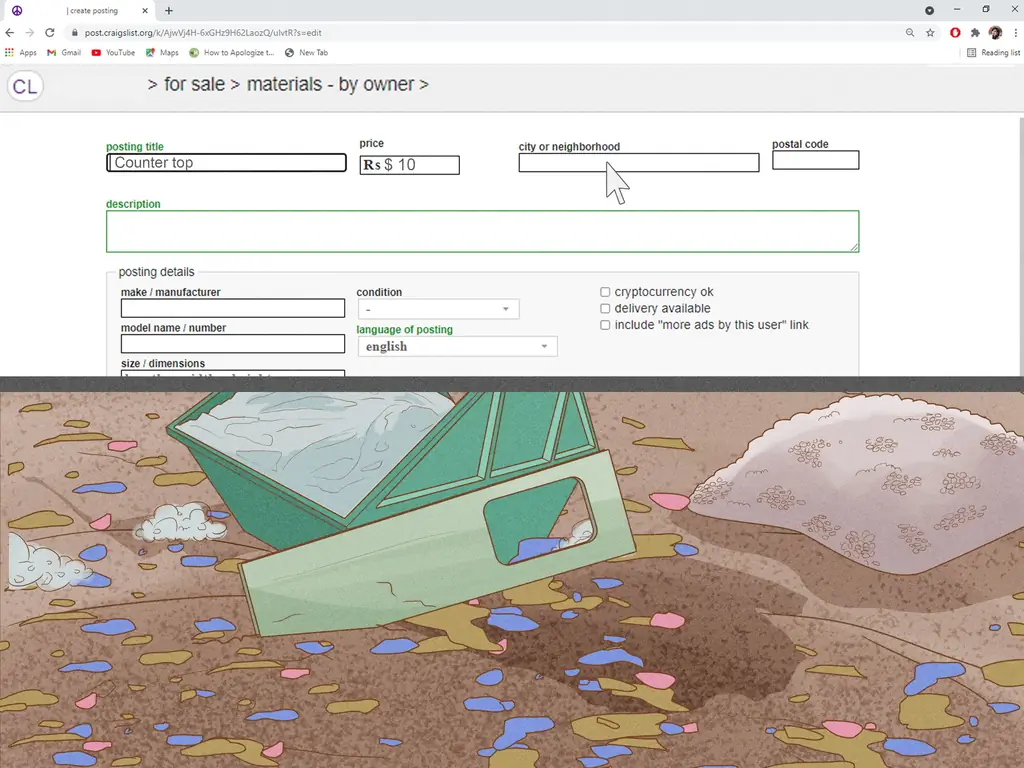The width and height of the screenshot is (1024, 768).
Task: Open the condition dropdown
Action: point(438,309)
